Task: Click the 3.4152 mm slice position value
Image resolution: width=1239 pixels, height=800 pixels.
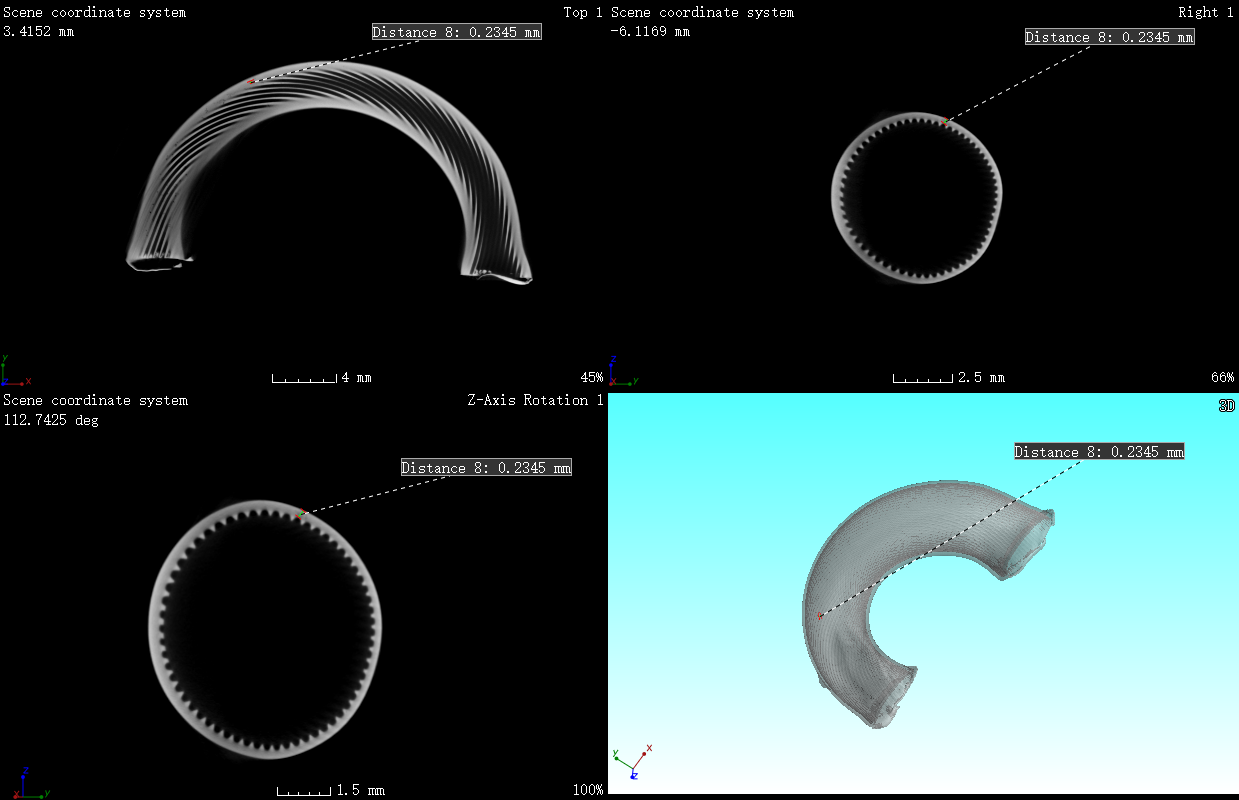Action: (x=38, y=31)
